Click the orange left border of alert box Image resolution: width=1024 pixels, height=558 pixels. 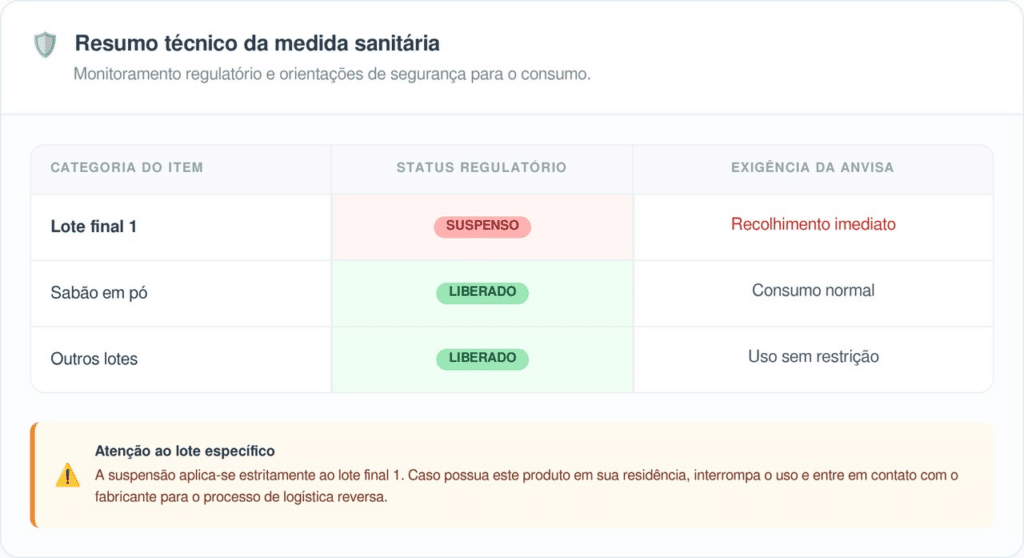34,475
